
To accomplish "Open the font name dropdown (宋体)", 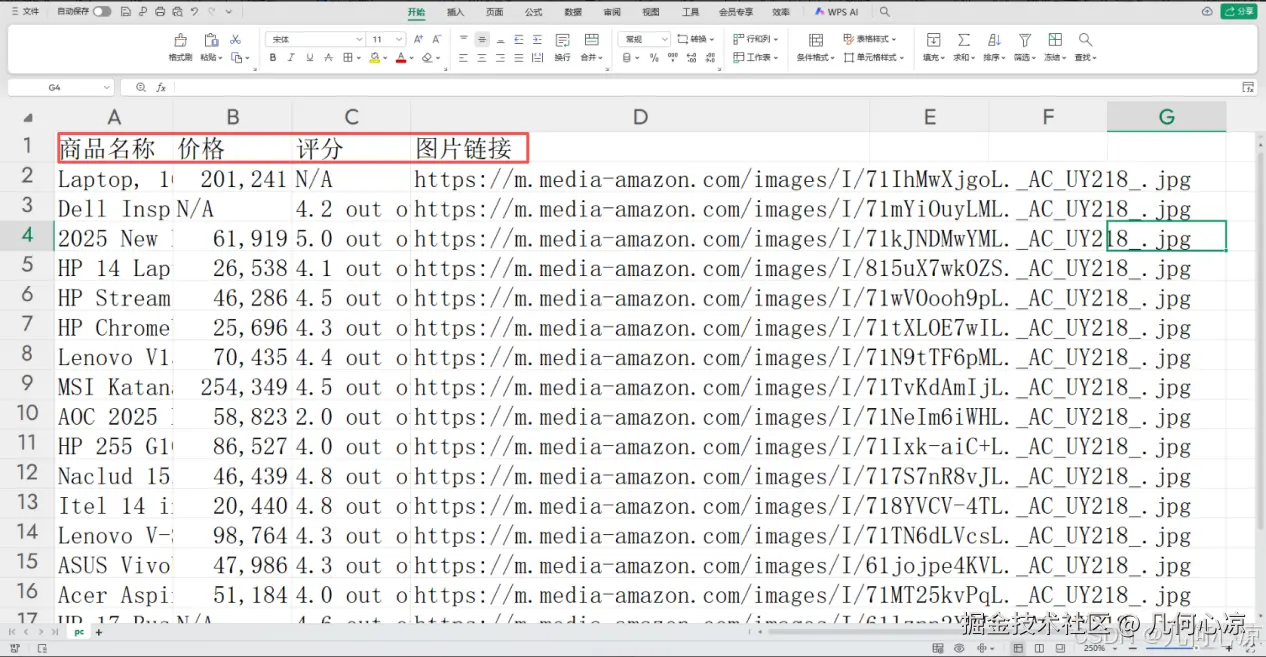I will coord(359,39).
